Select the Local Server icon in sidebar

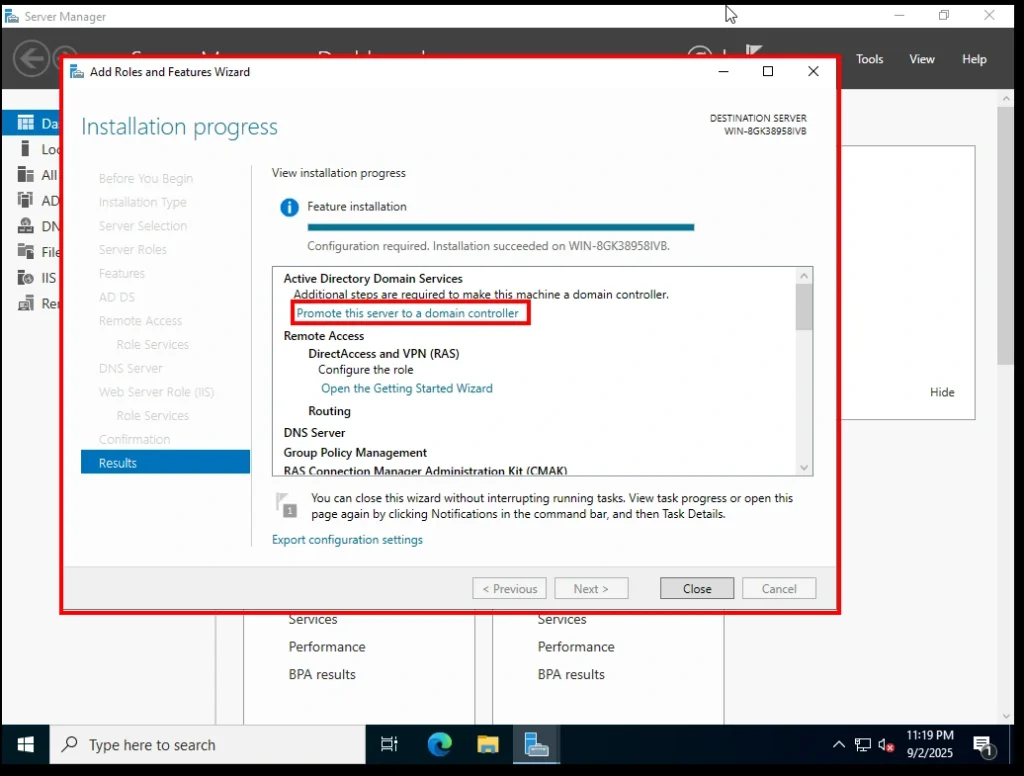25,149
